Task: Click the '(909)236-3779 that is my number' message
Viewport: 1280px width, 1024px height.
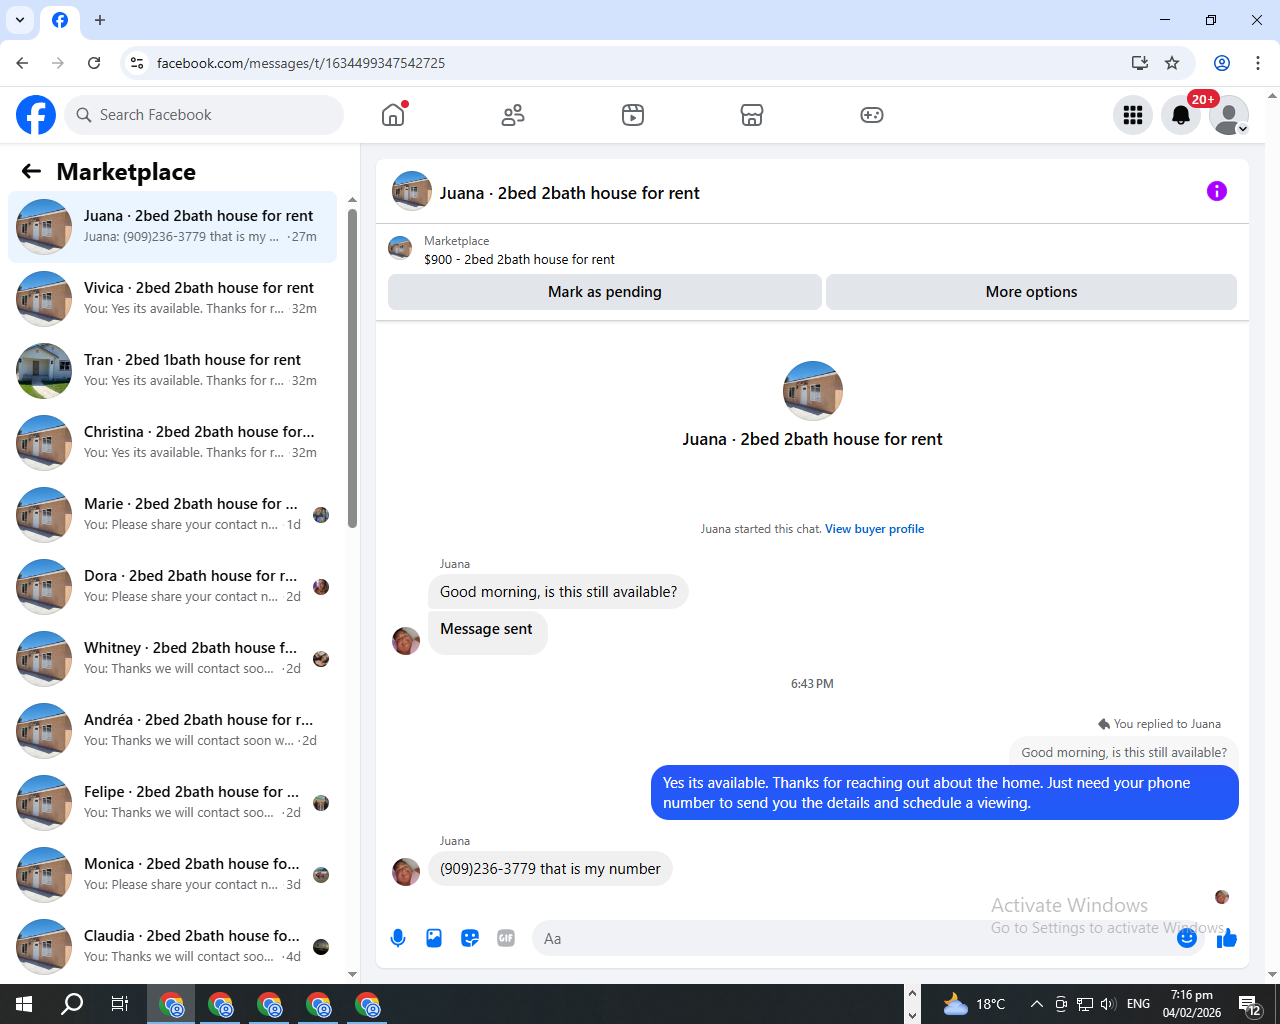Action: point(550,869)
